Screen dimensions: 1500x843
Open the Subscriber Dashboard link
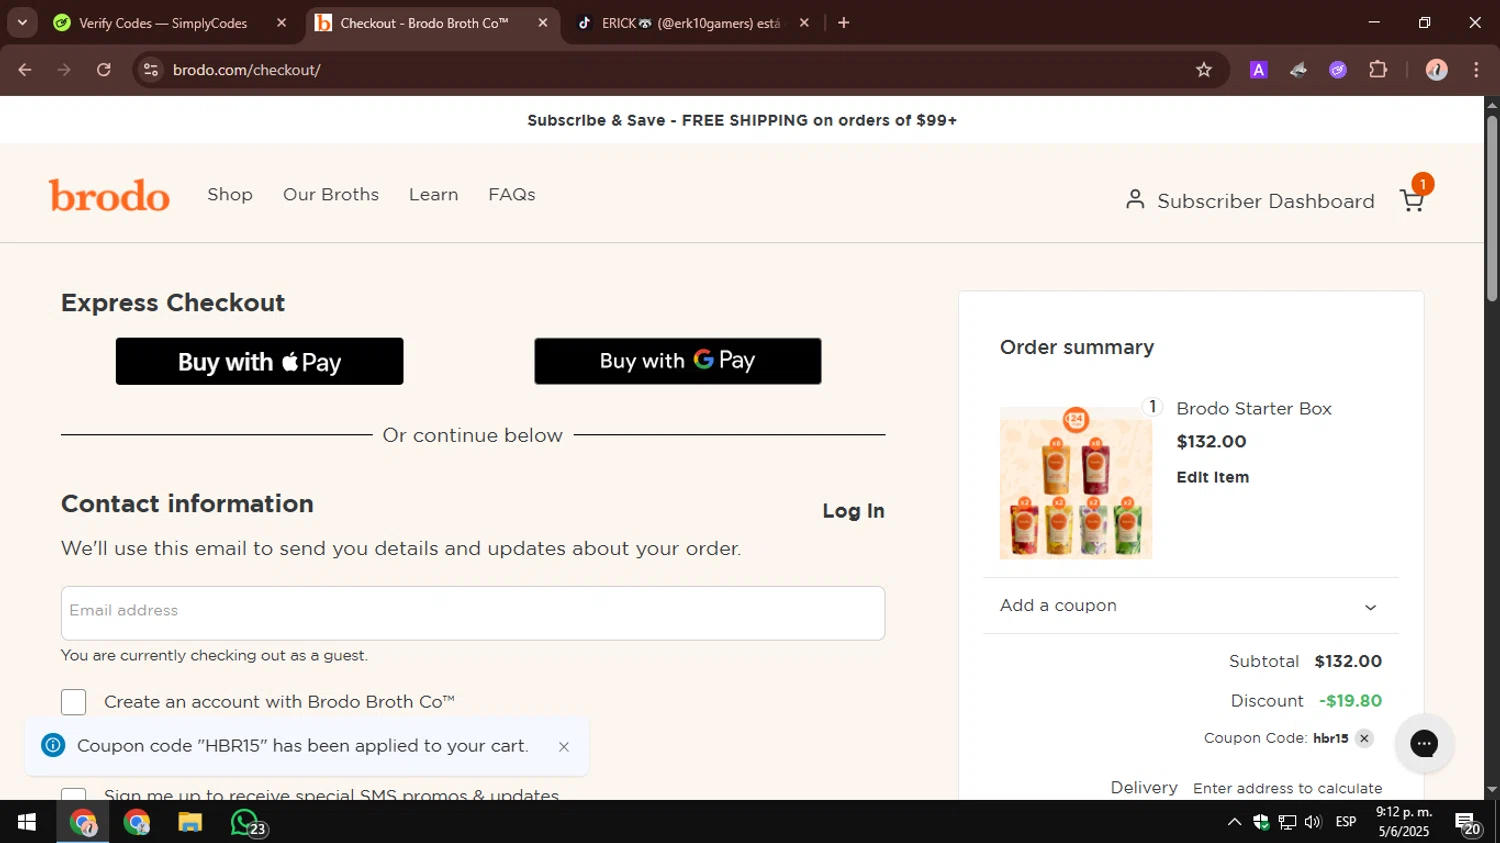click(1265, 201)
